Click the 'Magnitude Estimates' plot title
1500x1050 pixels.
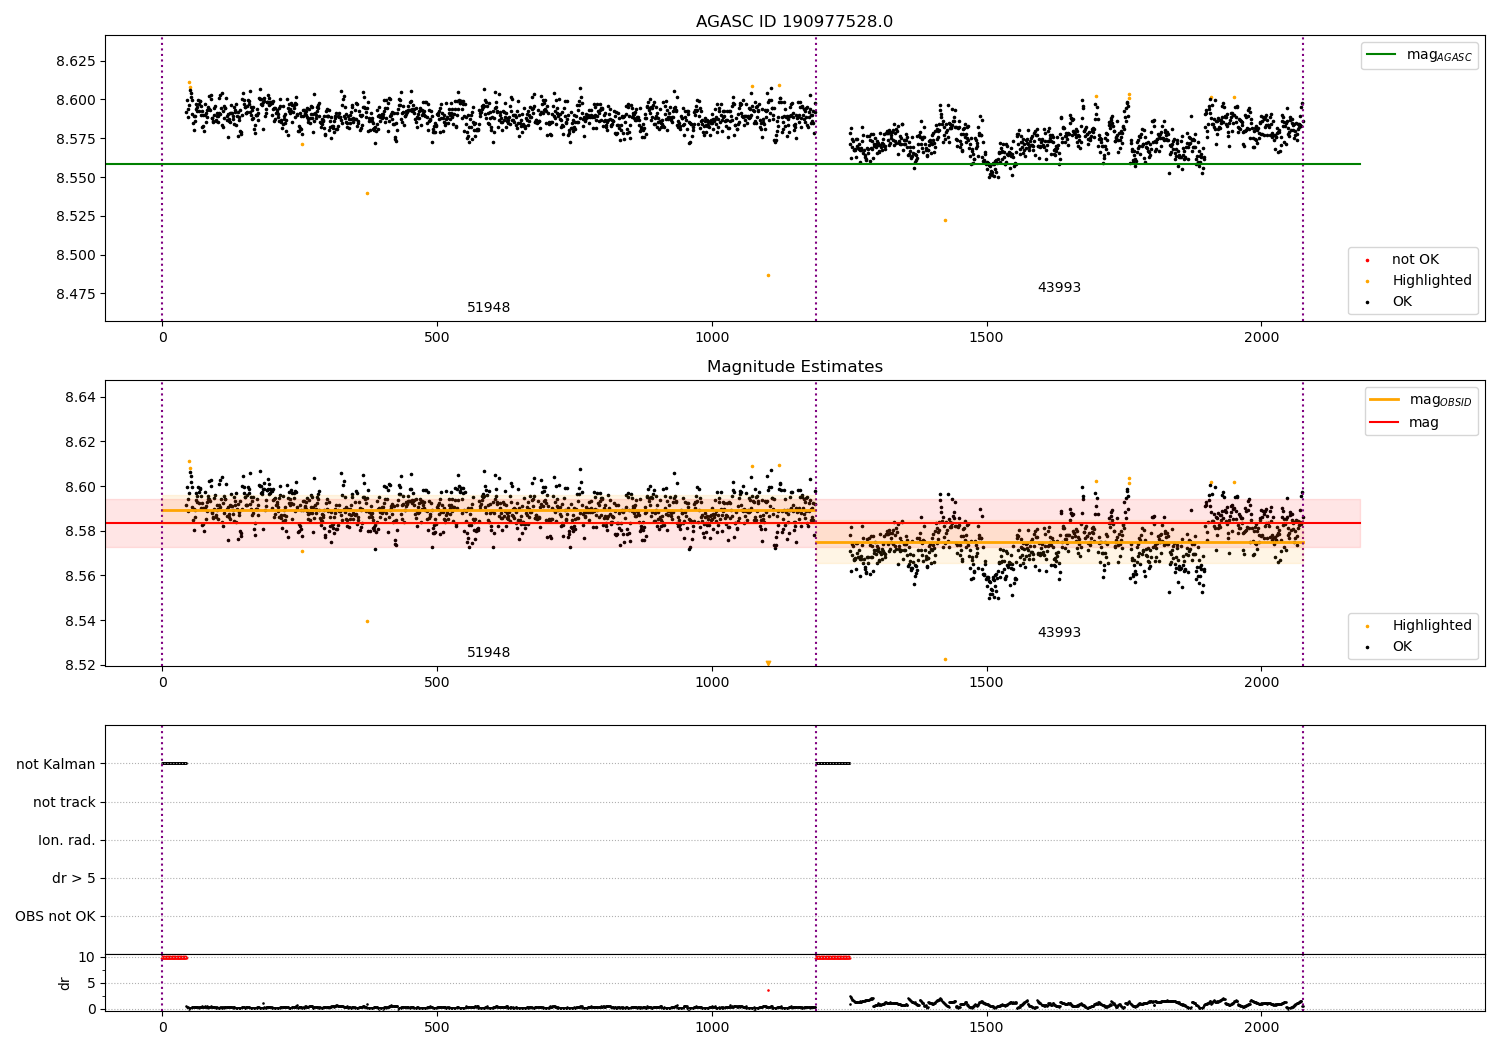(x=794, y=367)
